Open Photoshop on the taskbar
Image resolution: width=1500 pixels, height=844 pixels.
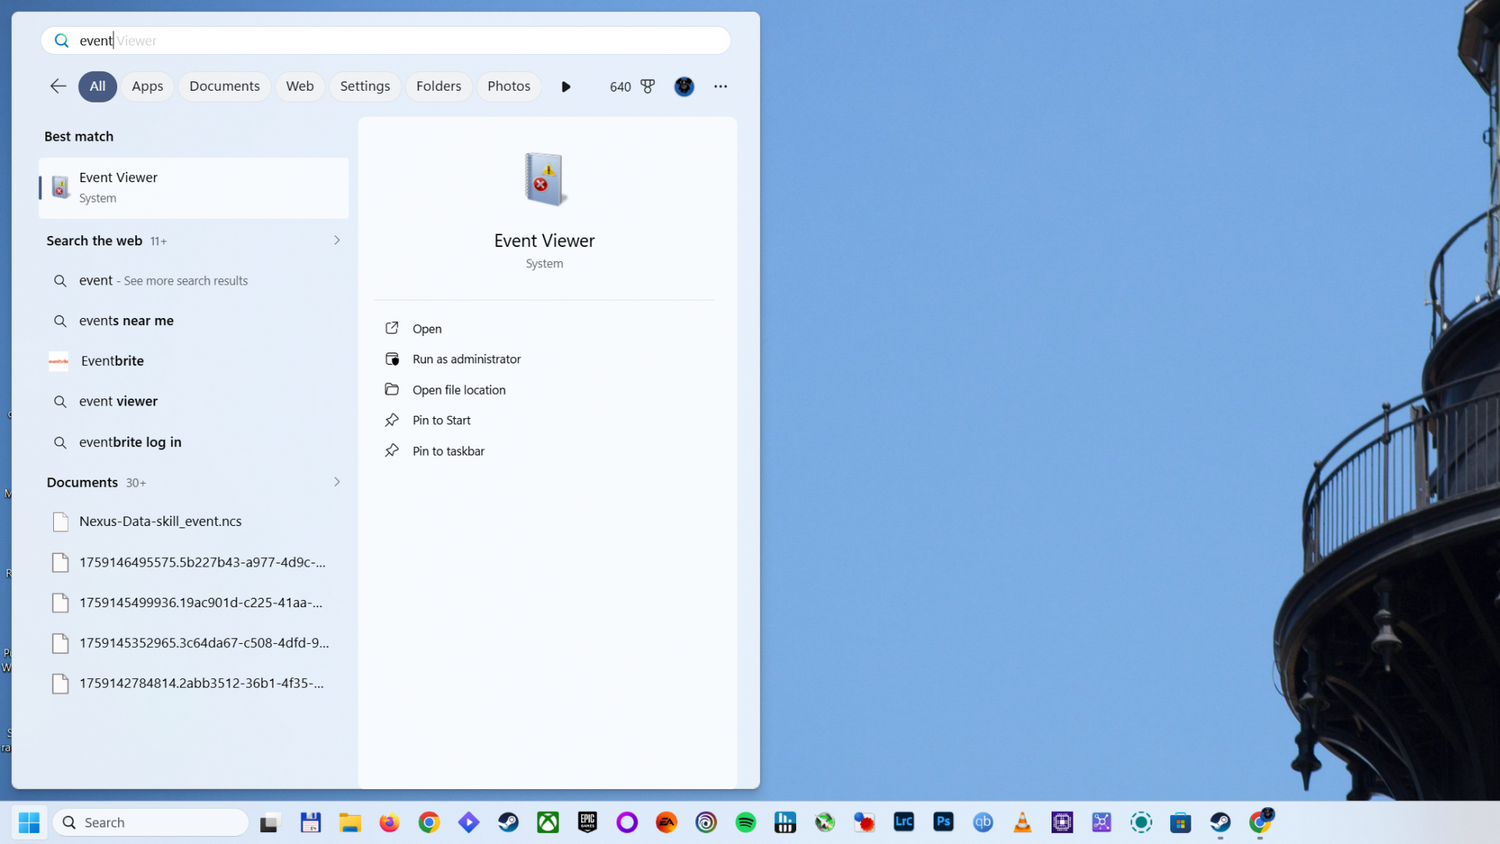[943, 822]
